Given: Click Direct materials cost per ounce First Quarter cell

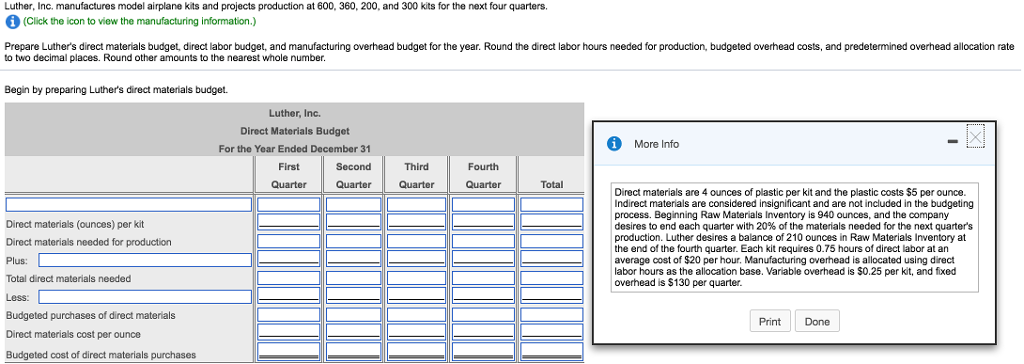Looking at the screenshot, I should pos(289,333).
